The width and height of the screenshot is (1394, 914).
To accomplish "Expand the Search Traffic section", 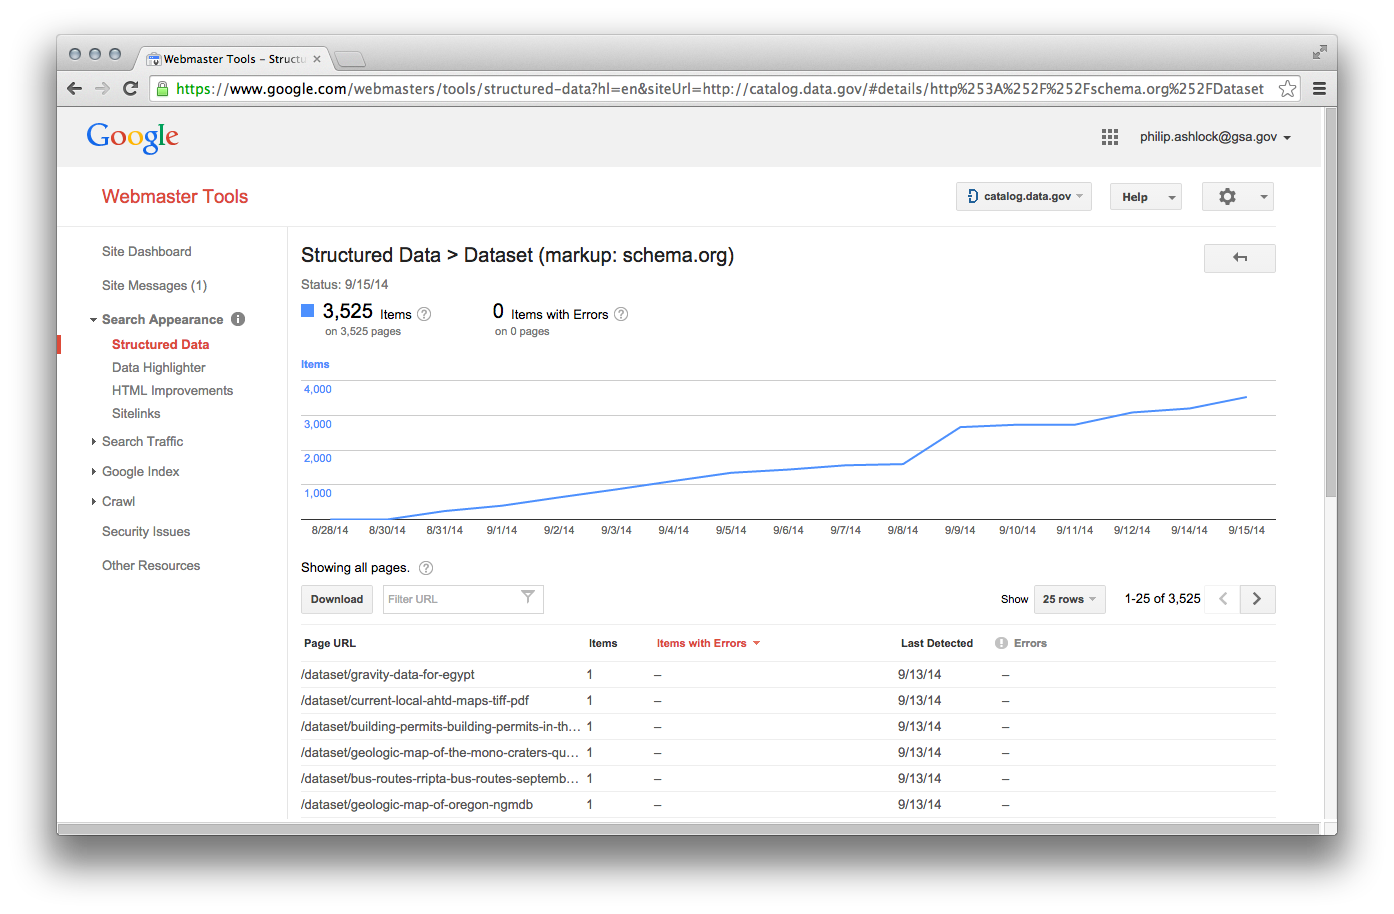I will point(93,441).
